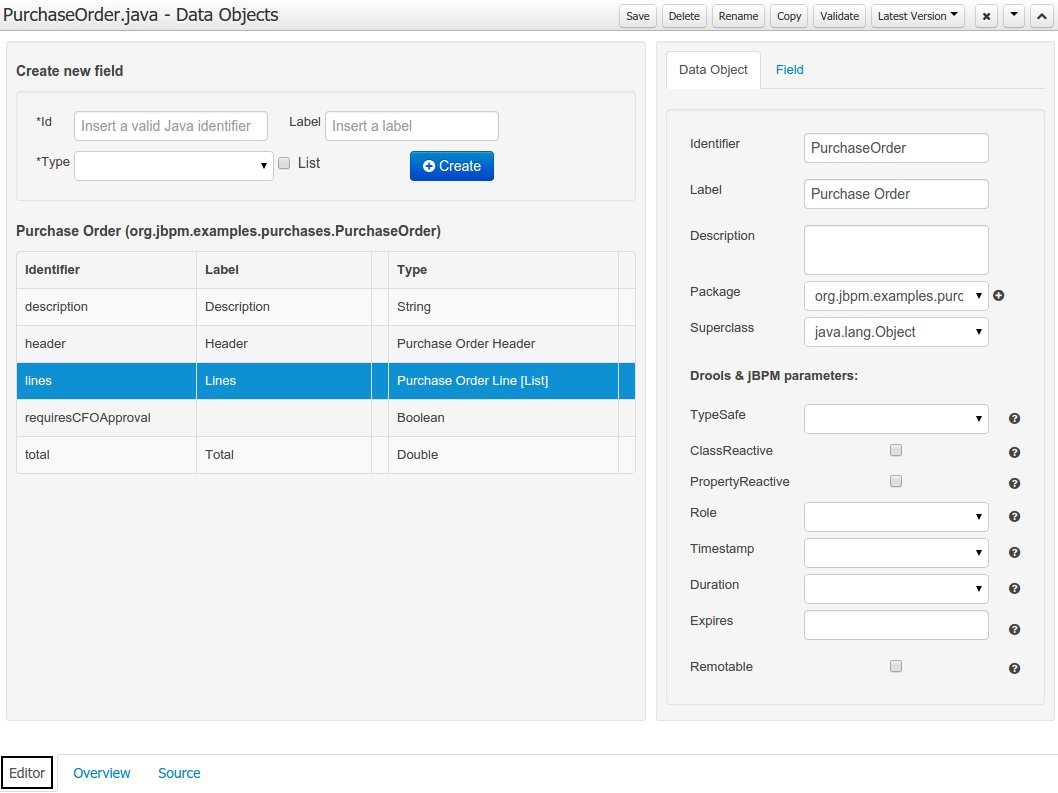
Task: Click the Id input field
Action: click(171, 126)
